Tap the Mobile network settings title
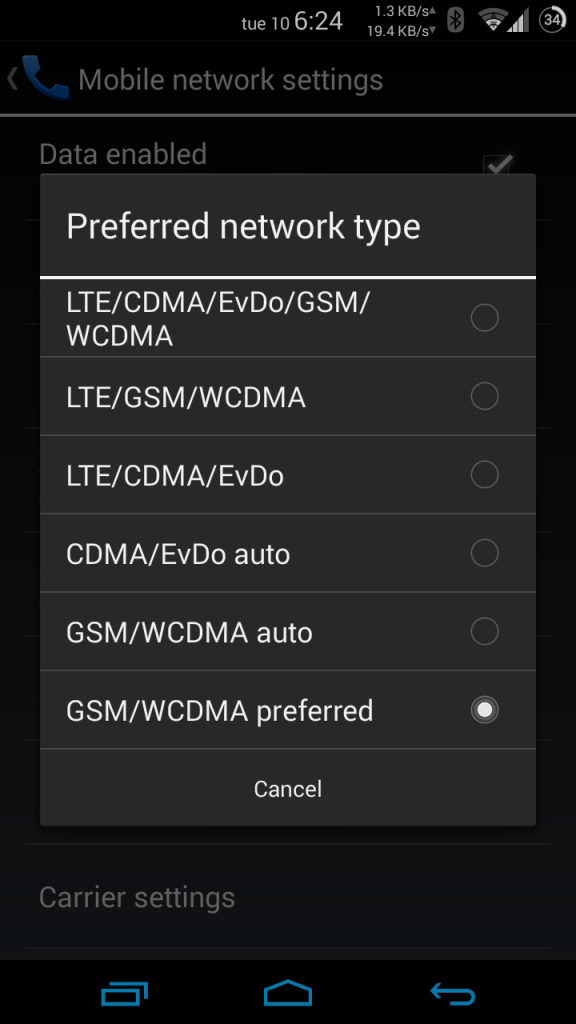The height and width of the screenshot is (1024, 576). (231, 80)
